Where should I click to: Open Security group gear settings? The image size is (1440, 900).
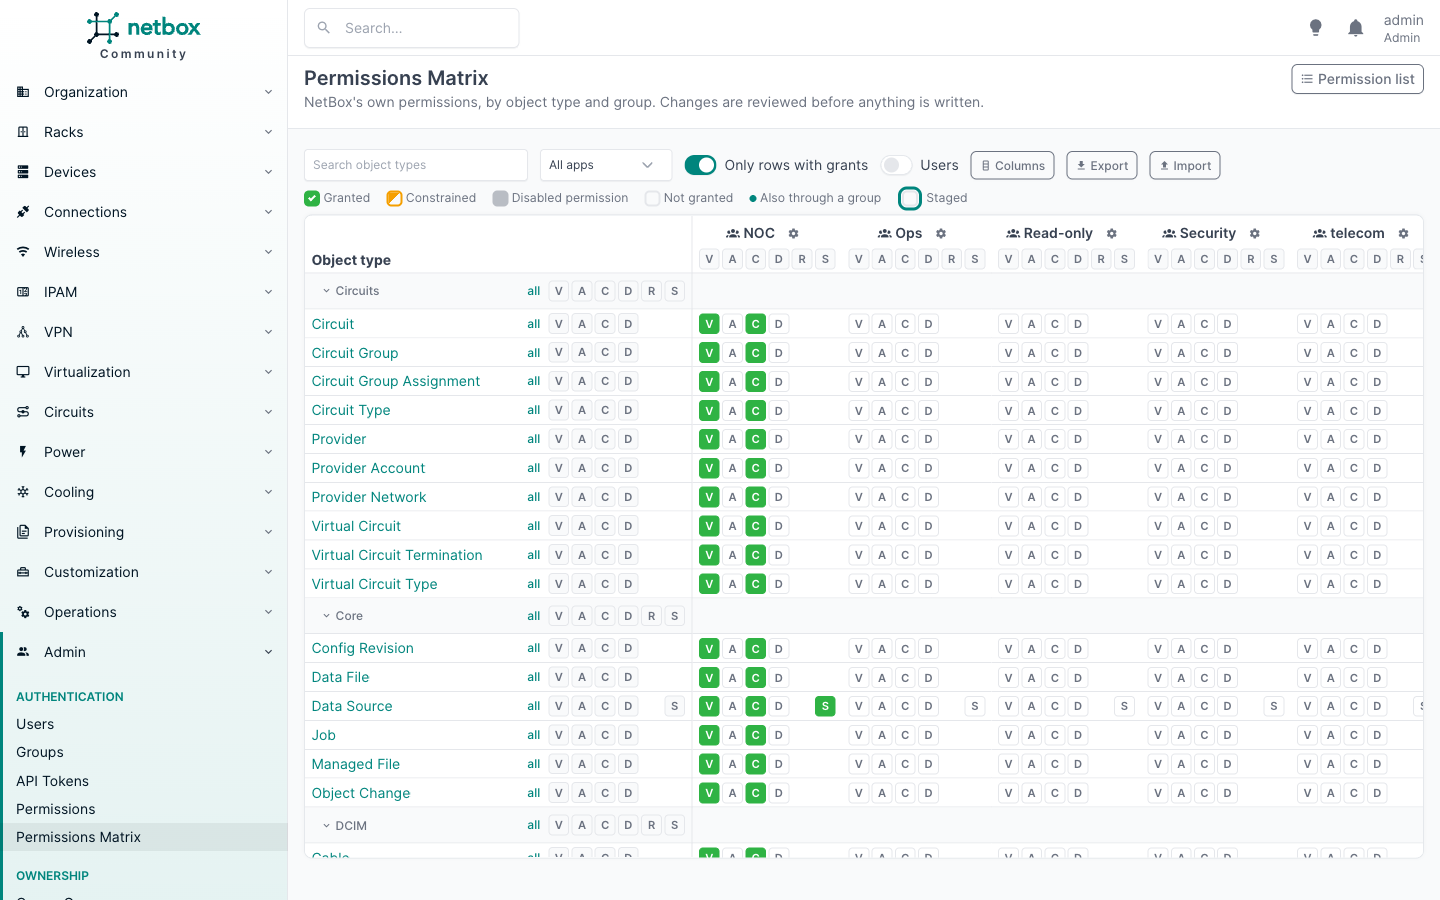[x=1255, y=234]
